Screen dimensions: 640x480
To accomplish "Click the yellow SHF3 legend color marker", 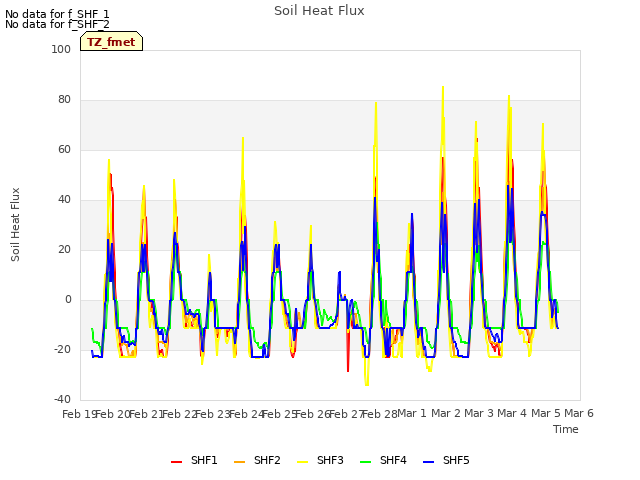I will tap(302, 462).
